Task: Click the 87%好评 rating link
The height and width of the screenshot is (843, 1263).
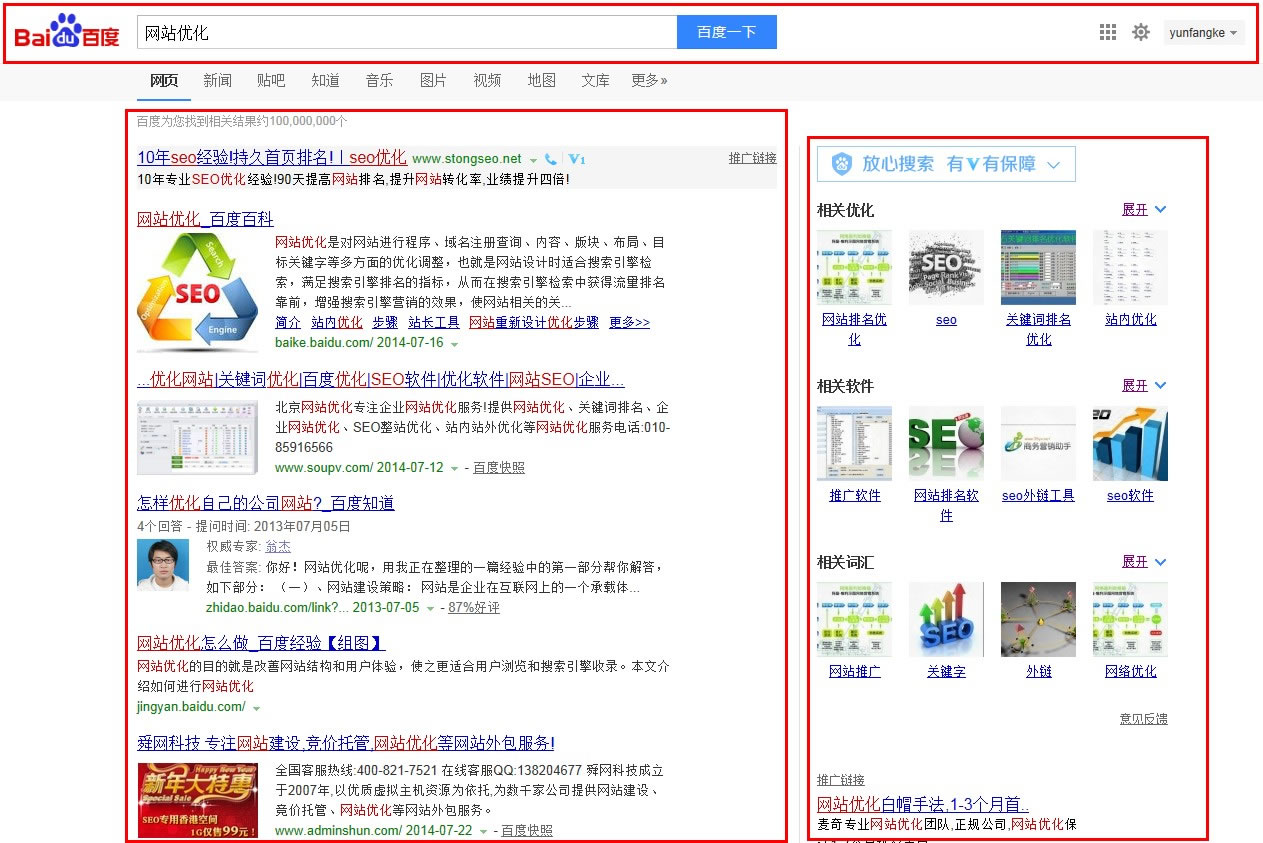Action: [x=474, y=607]
